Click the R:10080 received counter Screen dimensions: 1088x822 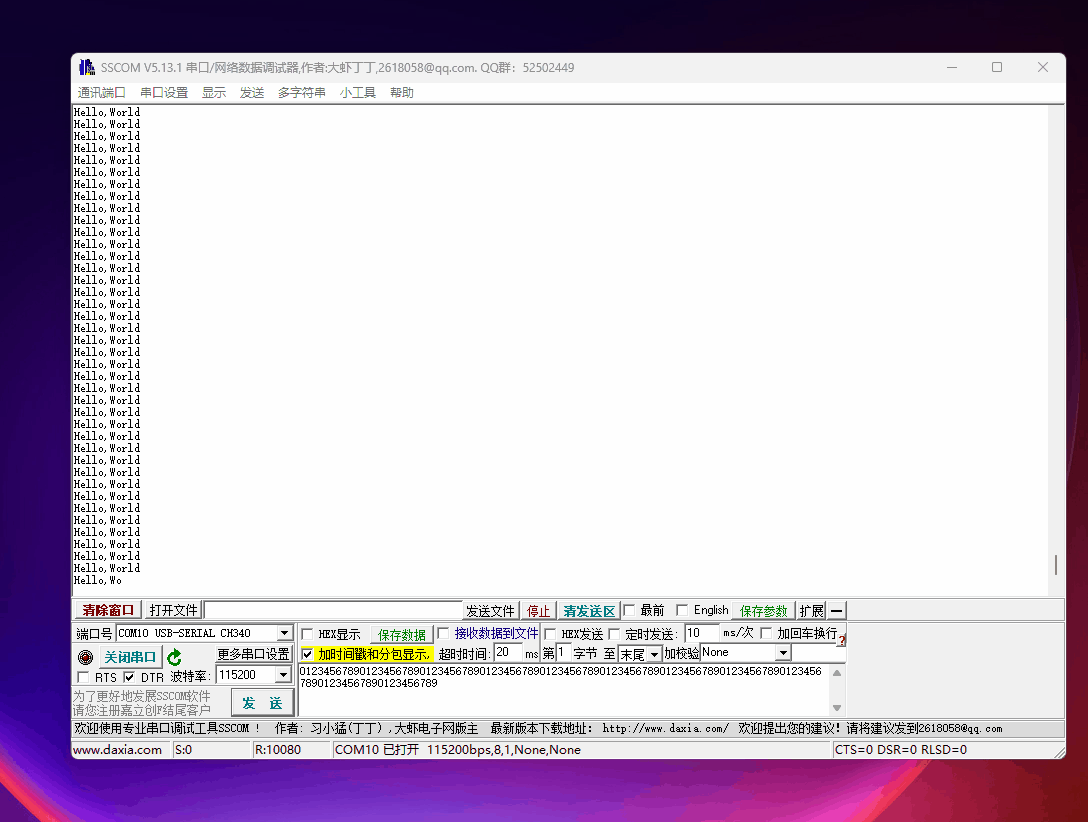point(278,750)
